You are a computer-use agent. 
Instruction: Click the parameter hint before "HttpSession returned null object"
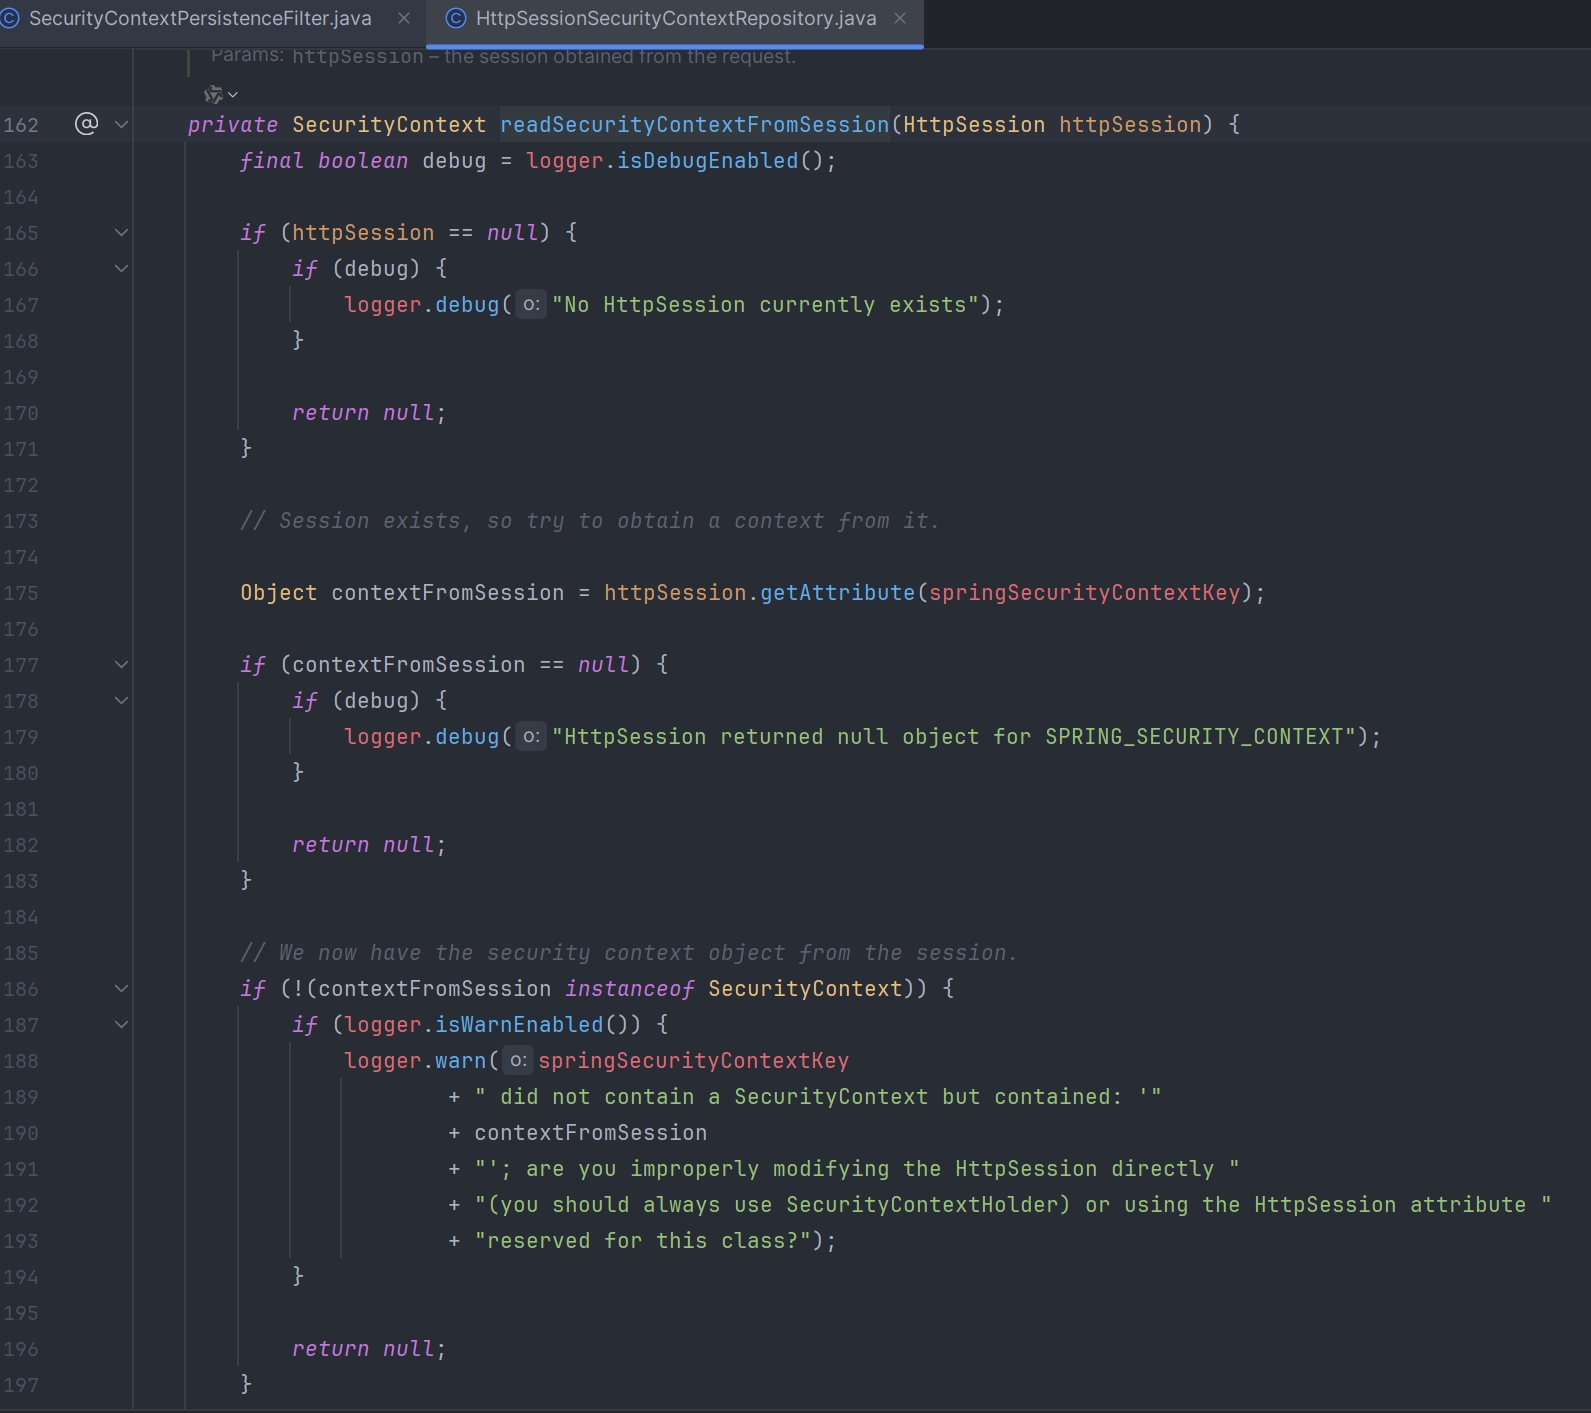click(531, 736)
